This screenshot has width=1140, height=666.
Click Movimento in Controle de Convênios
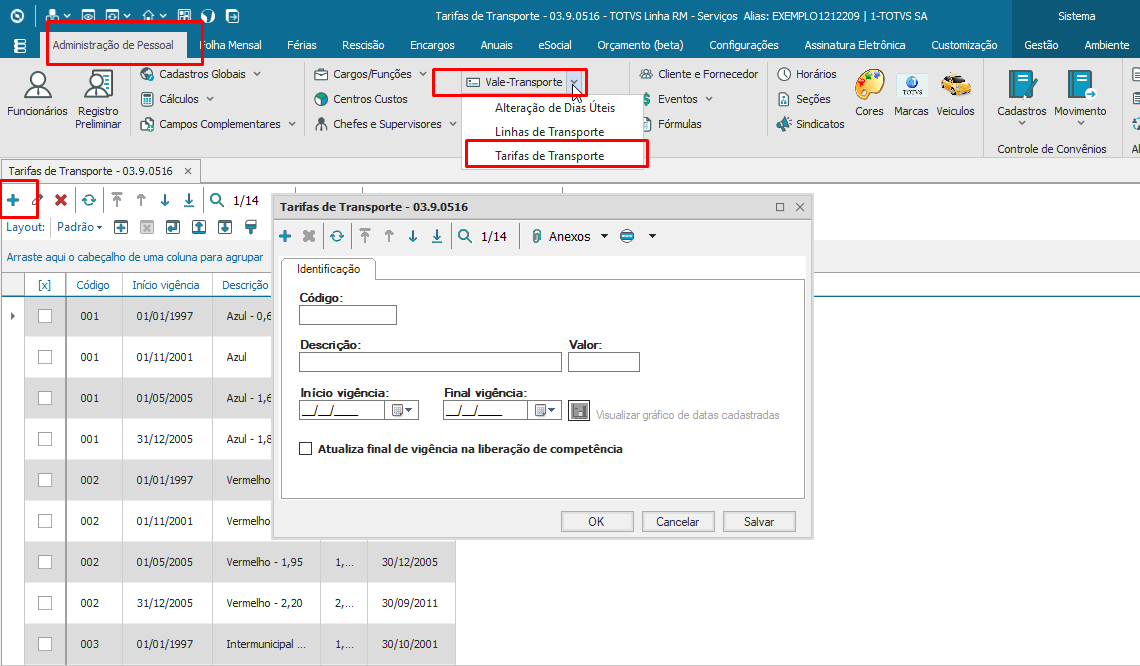pyautogui.click(x=1080, y=97)
